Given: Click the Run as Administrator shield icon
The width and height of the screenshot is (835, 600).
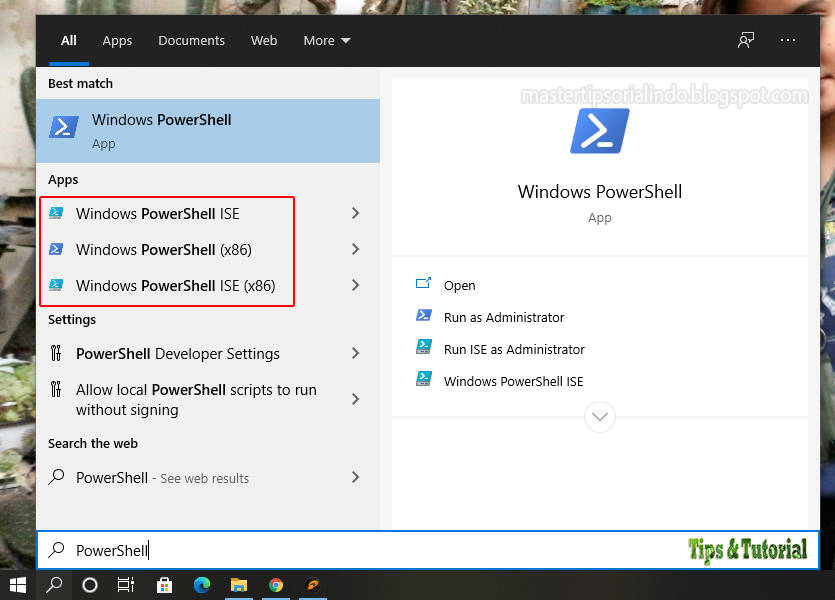Looking at the screenshot, I should point(423,316).
